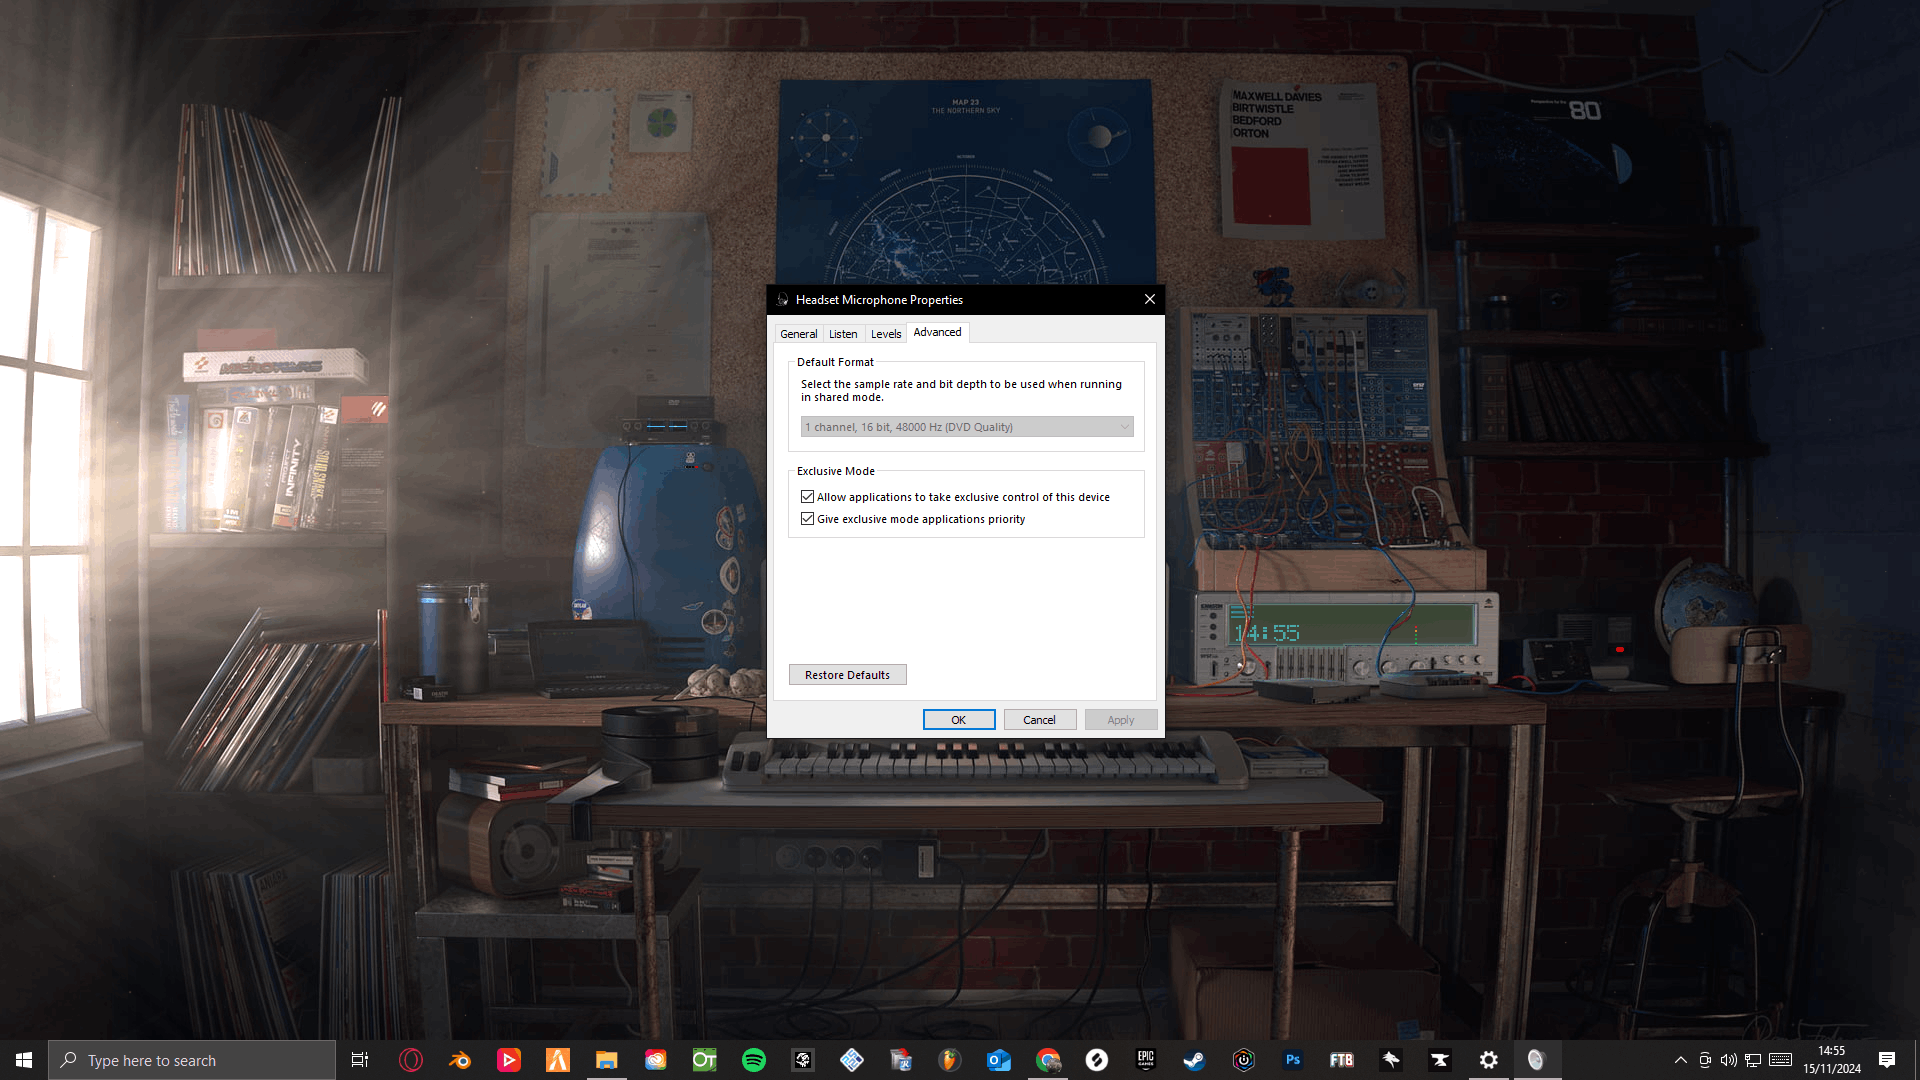Image resolution: width=1920 pixels, height=1080 pixels.
Task: Open Spotify from the taskbar
Action: [x=754, y=1060]
